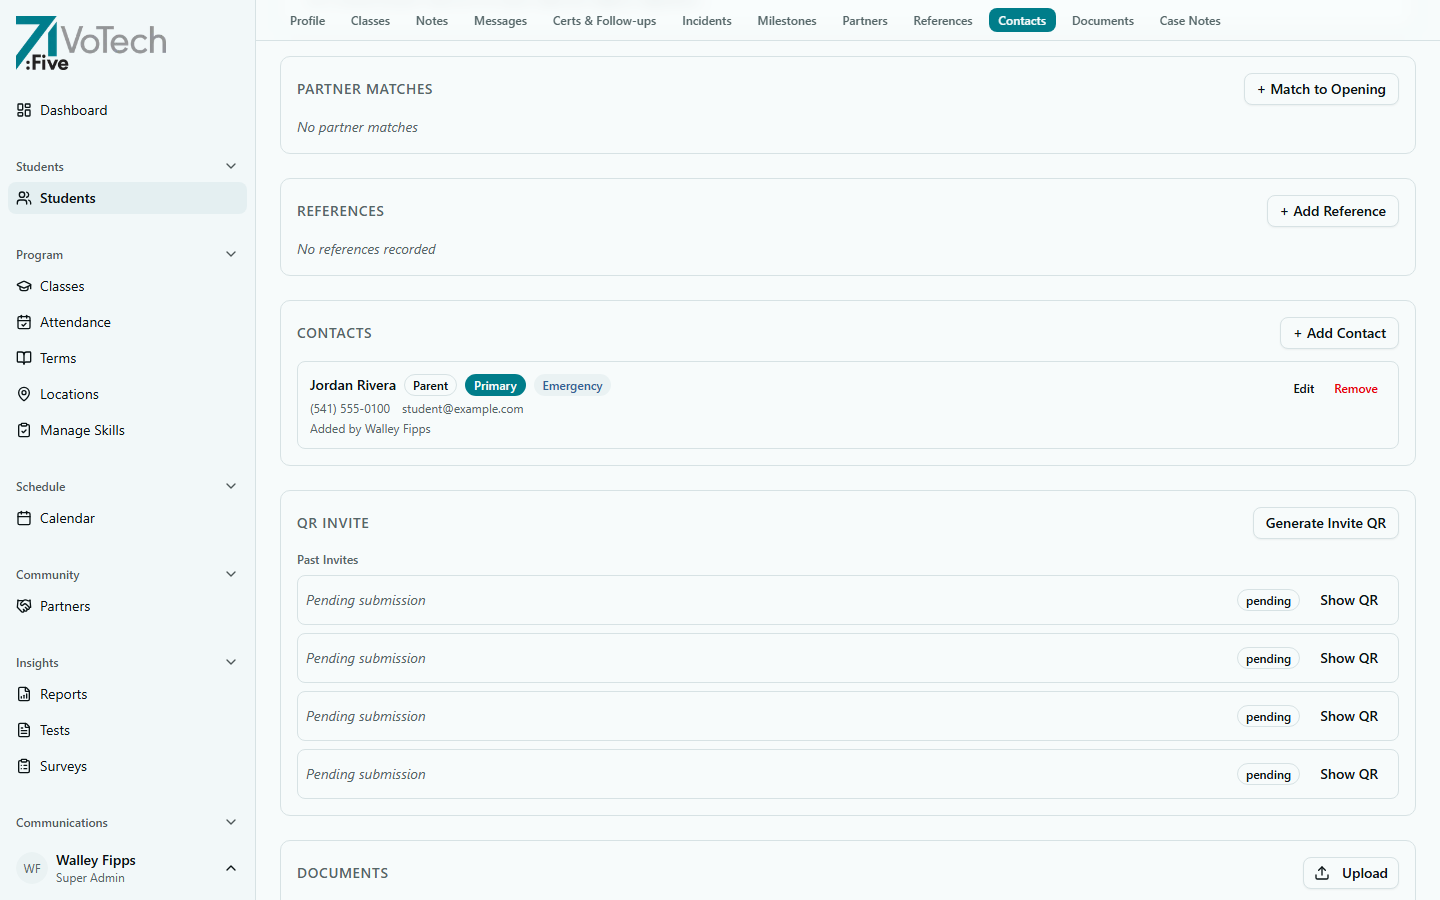The image size is (1440, 900).
Task: Open Manage Skills
Action: 82,430
